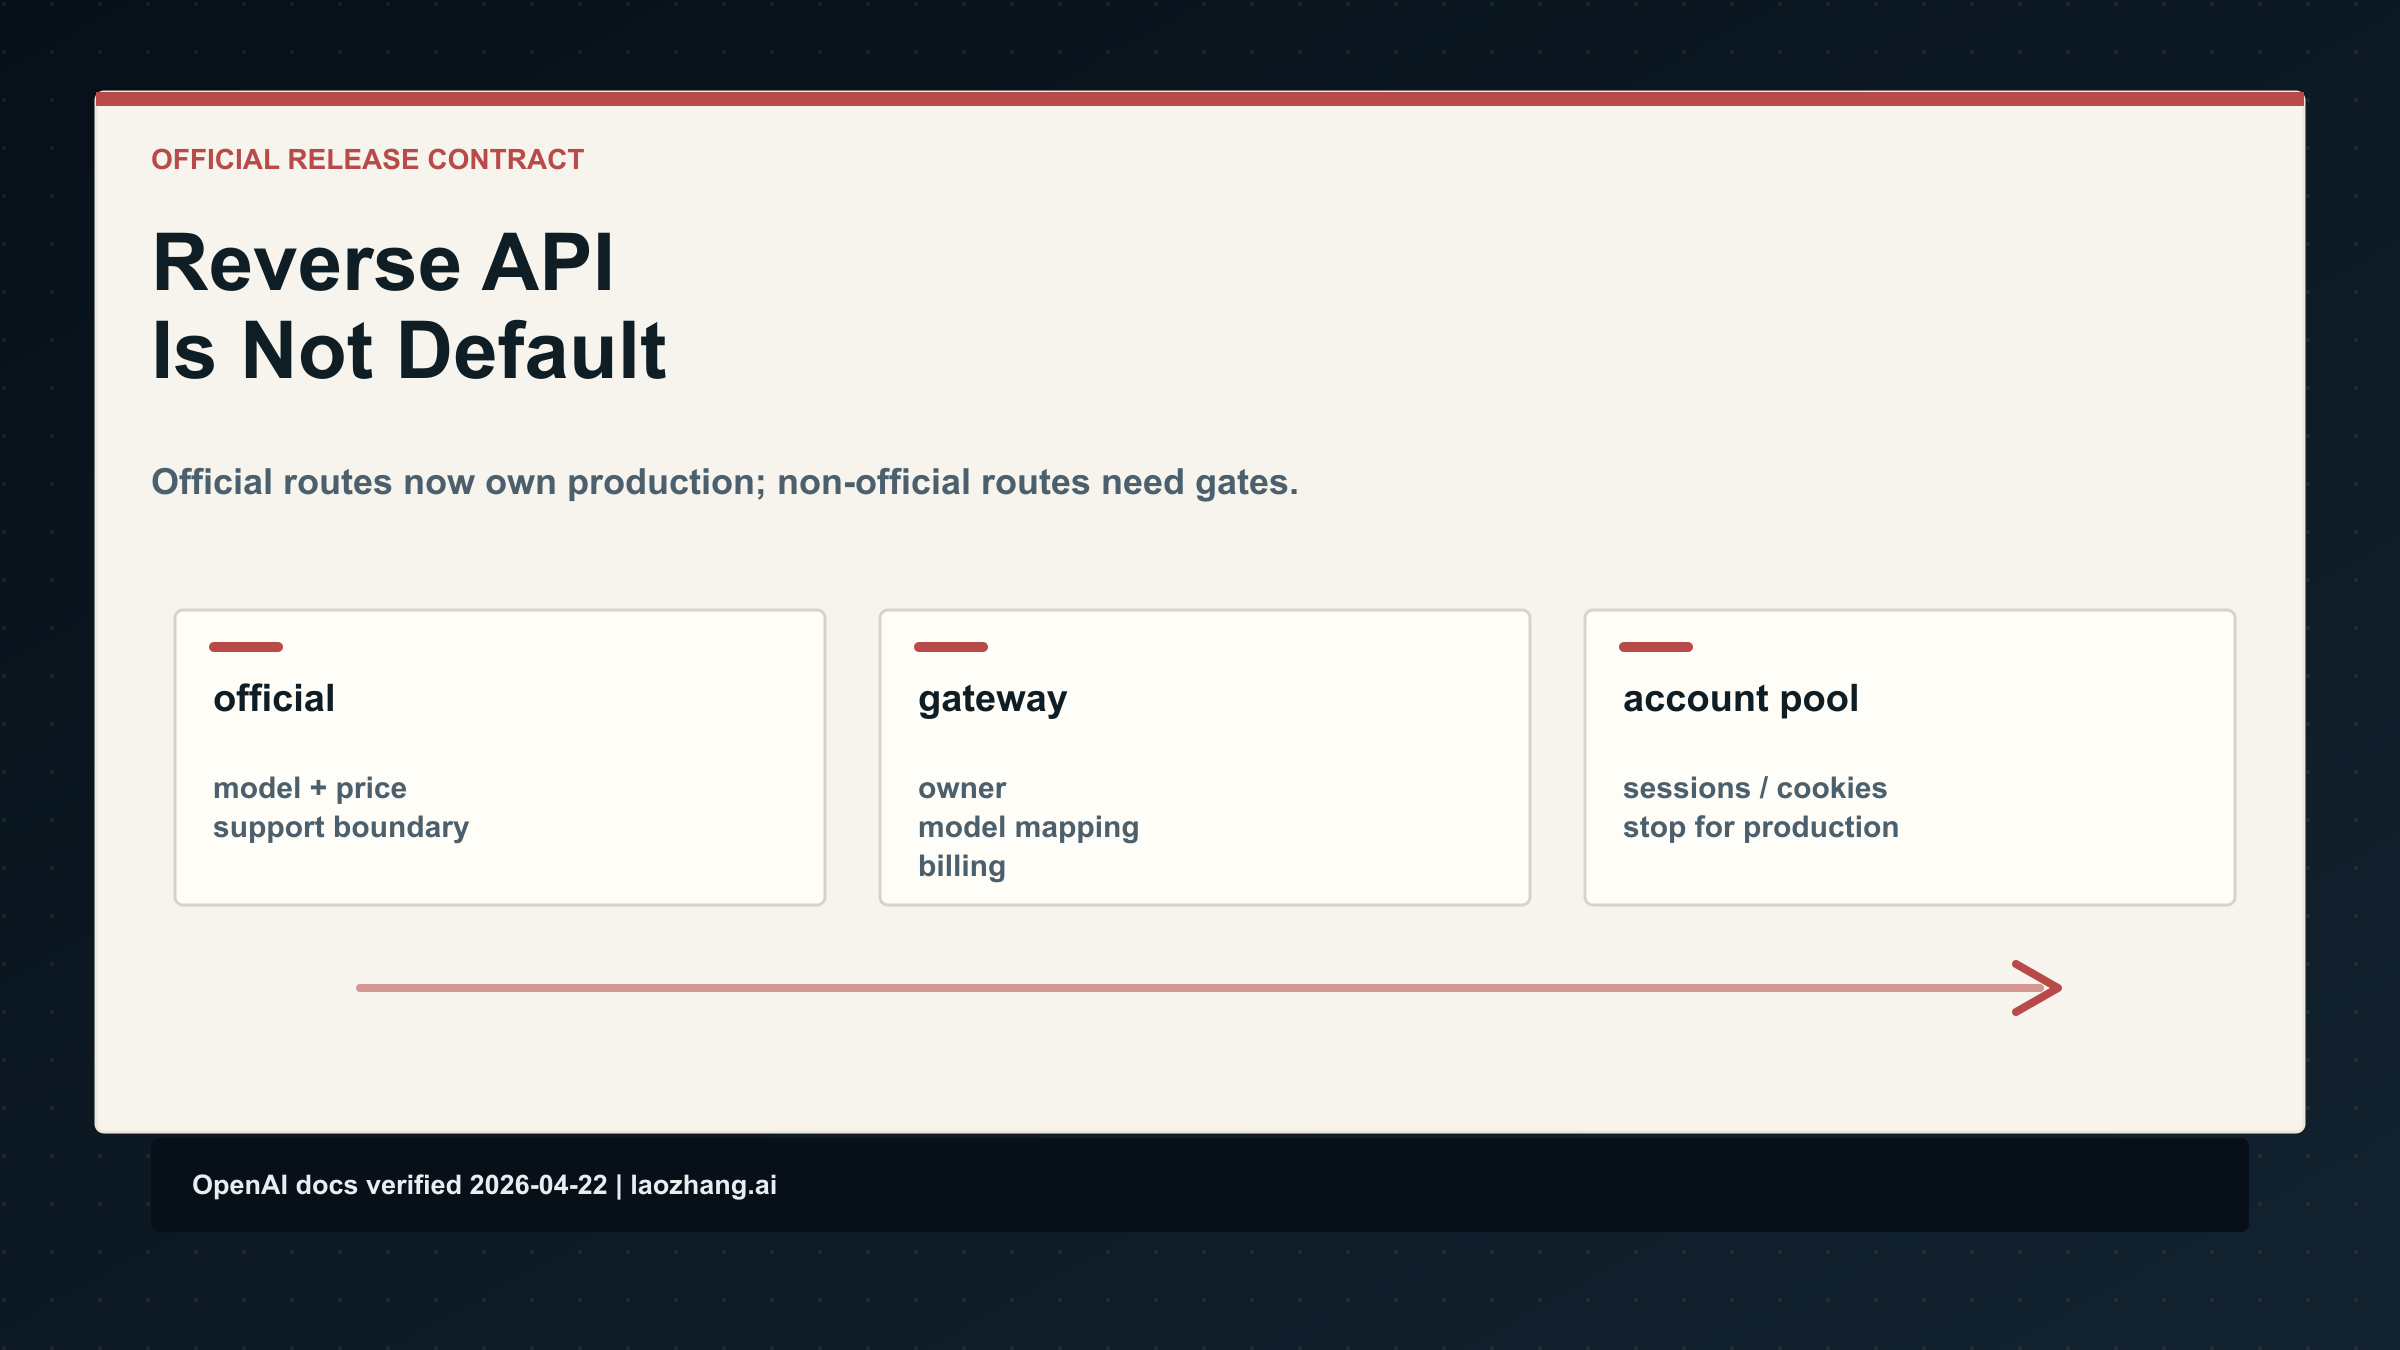This screenshot has width=2400, height=1350.
Task: Click the subtitle about official routes owning production
Action: click(x=724, y=482)
